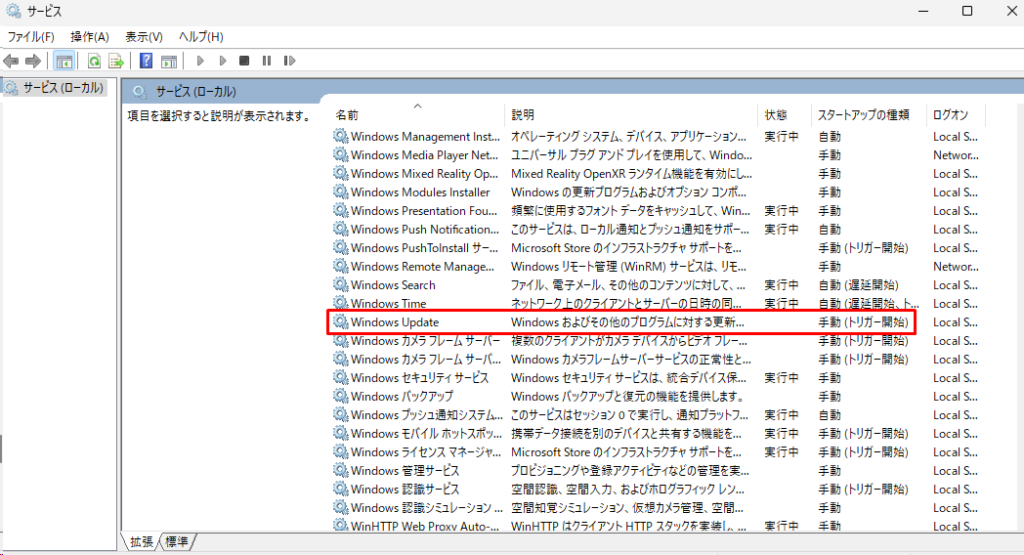
Task: Open the ファイル(F) menu
Action: point(31,37)
